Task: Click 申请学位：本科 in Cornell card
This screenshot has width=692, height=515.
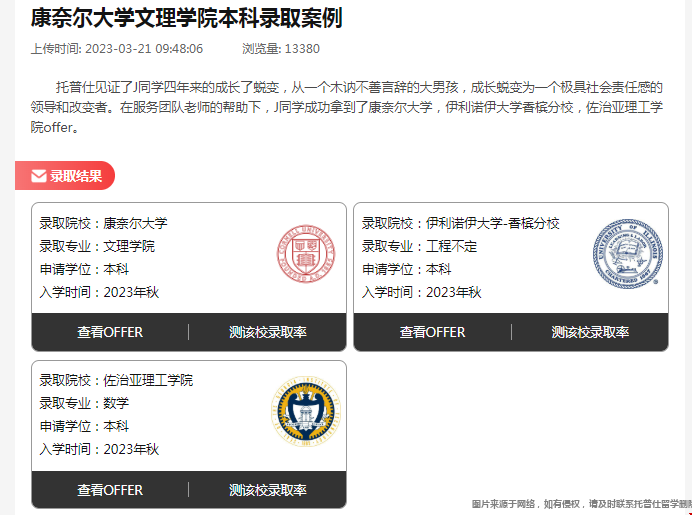Action: click(84, 269)
